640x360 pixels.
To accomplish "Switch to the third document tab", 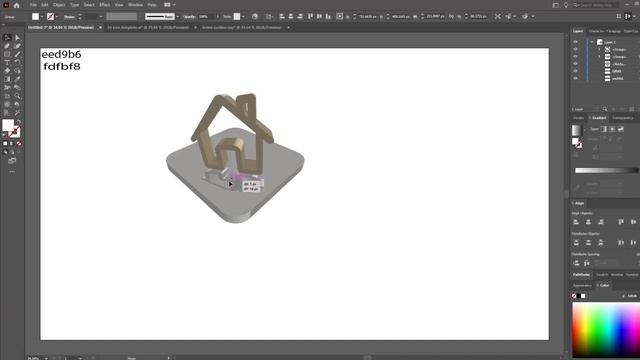I will click(x=242, y=27).
